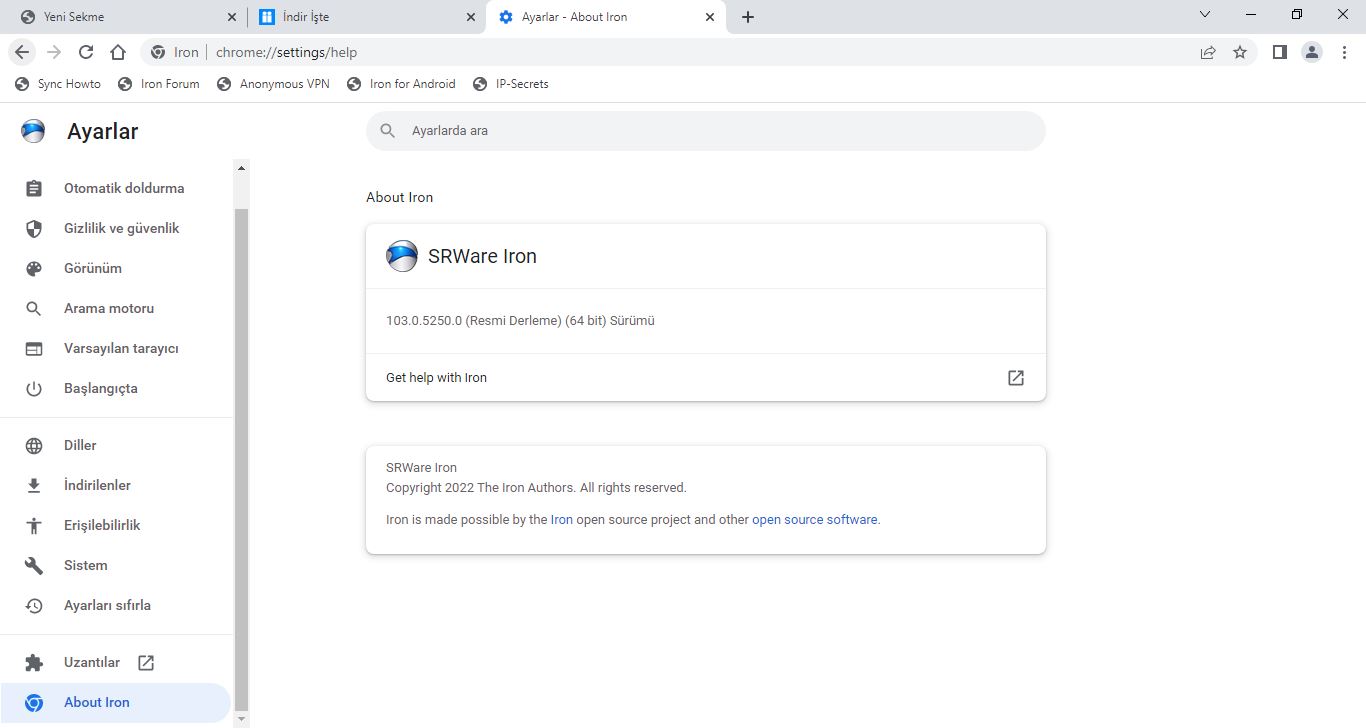This screenshot has width=1366, height=728.
Task: Click the Ayarlarda ara search field
Action: pos(706,131)
